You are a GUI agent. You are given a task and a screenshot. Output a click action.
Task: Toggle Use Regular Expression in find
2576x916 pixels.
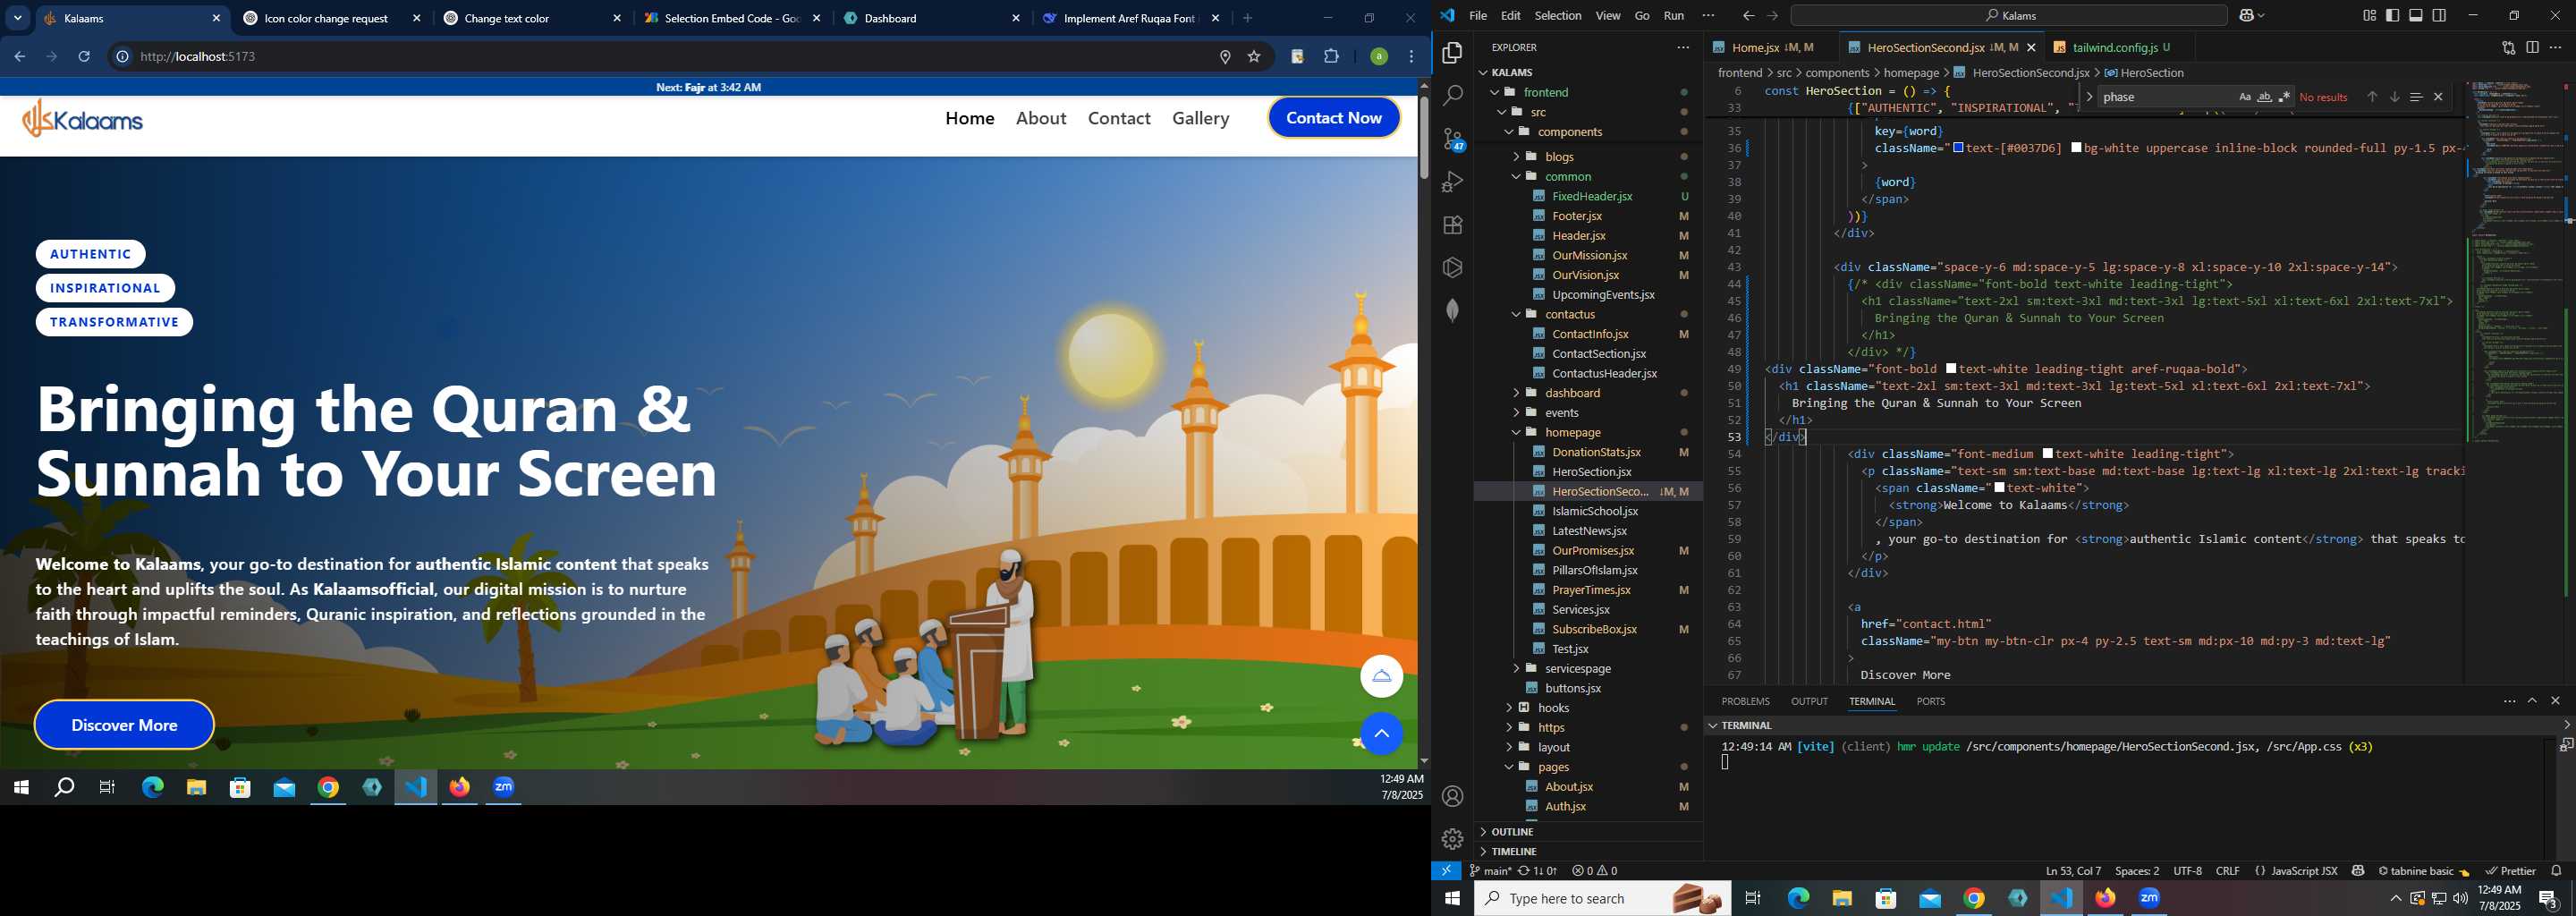click(2284, 97)
